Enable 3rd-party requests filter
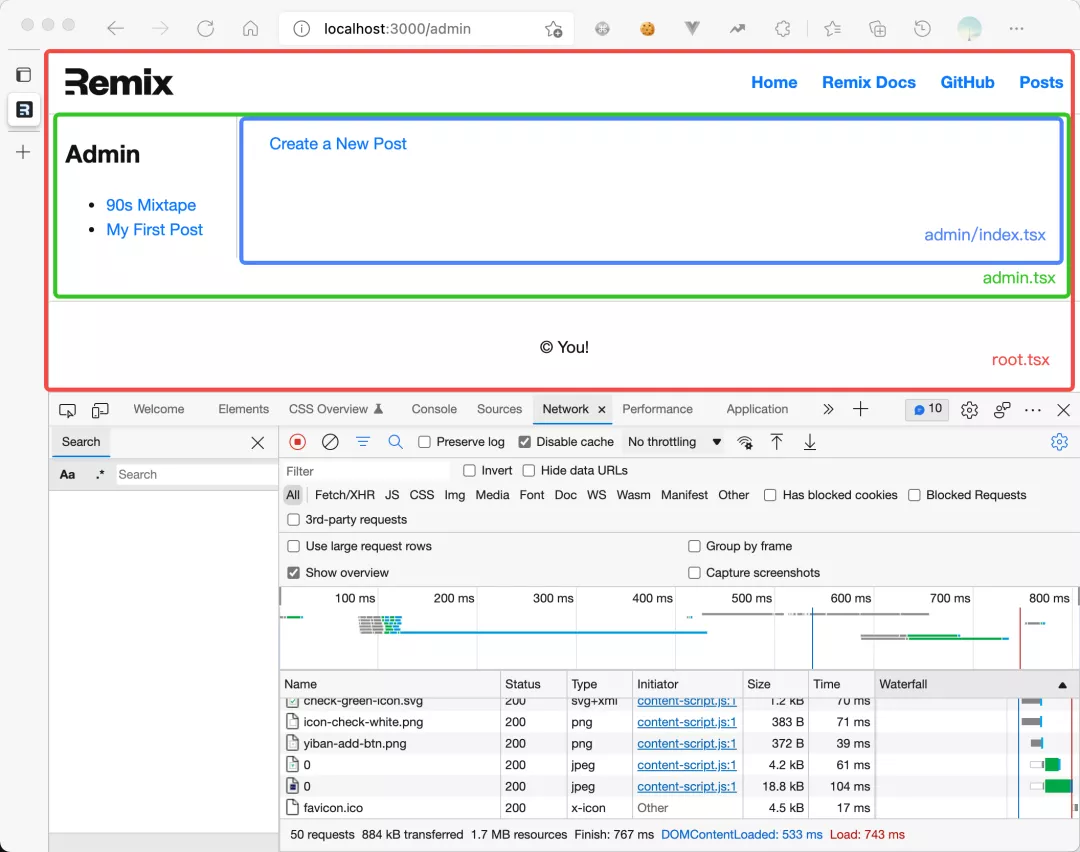This screenshot has height=852, width=1080. point(293,519)
